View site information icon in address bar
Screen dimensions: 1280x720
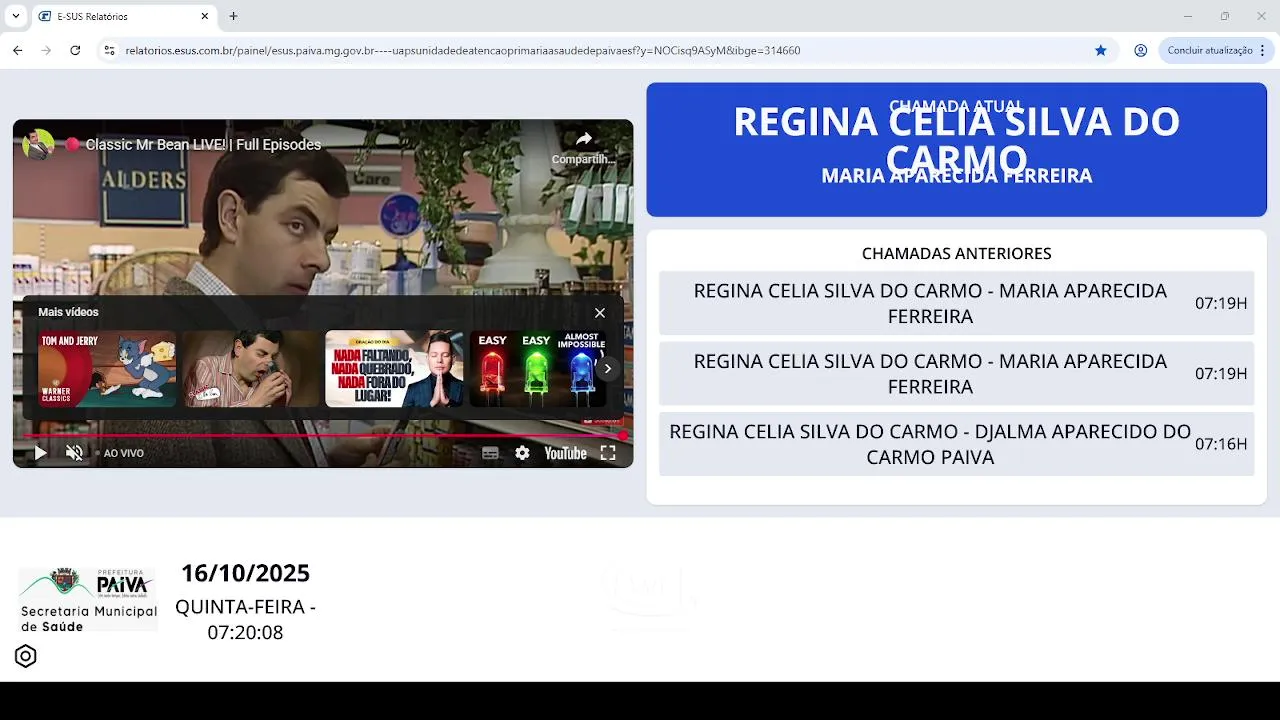point(109,50)
